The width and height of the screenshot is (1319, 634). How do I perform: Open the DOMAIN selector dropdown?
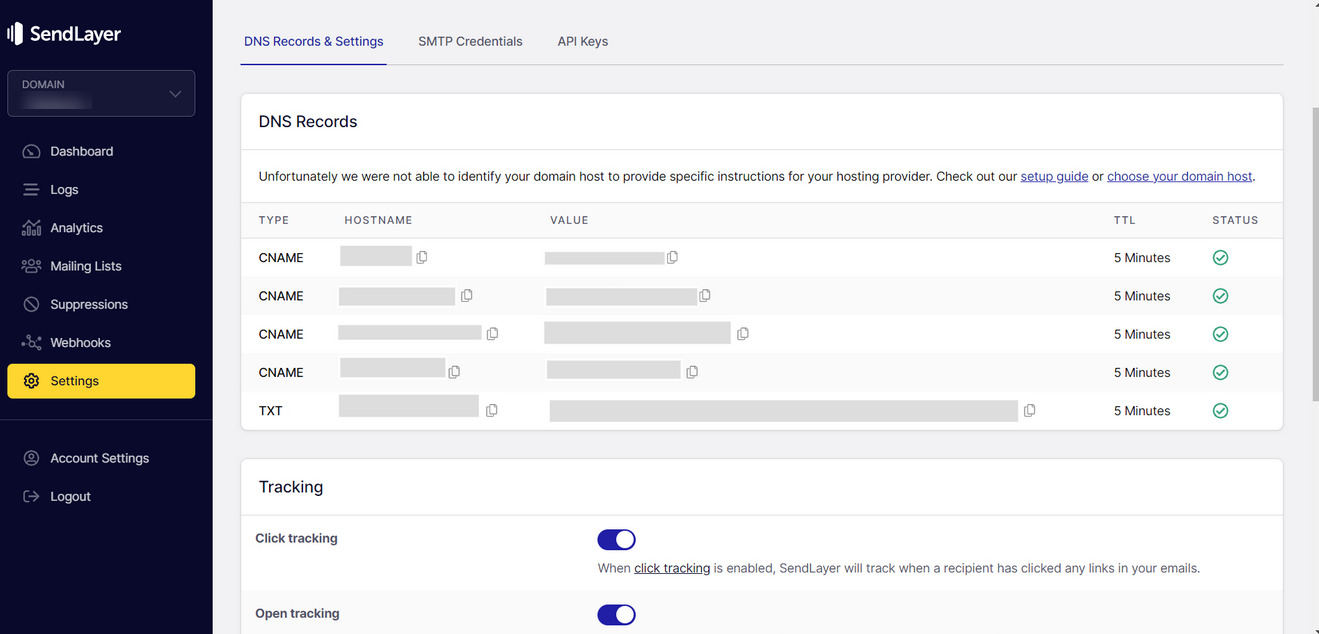[x=101, y=93]
